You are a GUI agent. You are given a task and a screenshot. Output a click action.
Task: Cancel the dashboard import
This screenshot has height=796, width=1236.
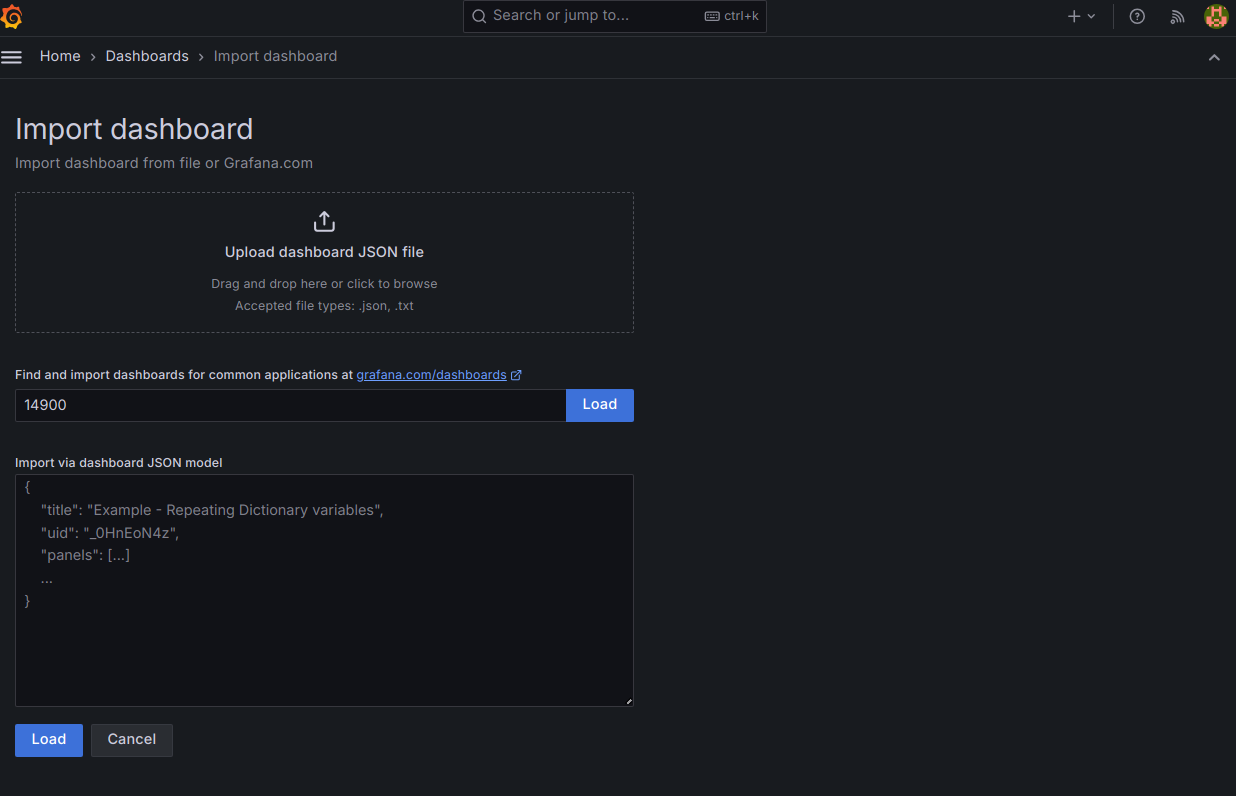click(131, 740)
